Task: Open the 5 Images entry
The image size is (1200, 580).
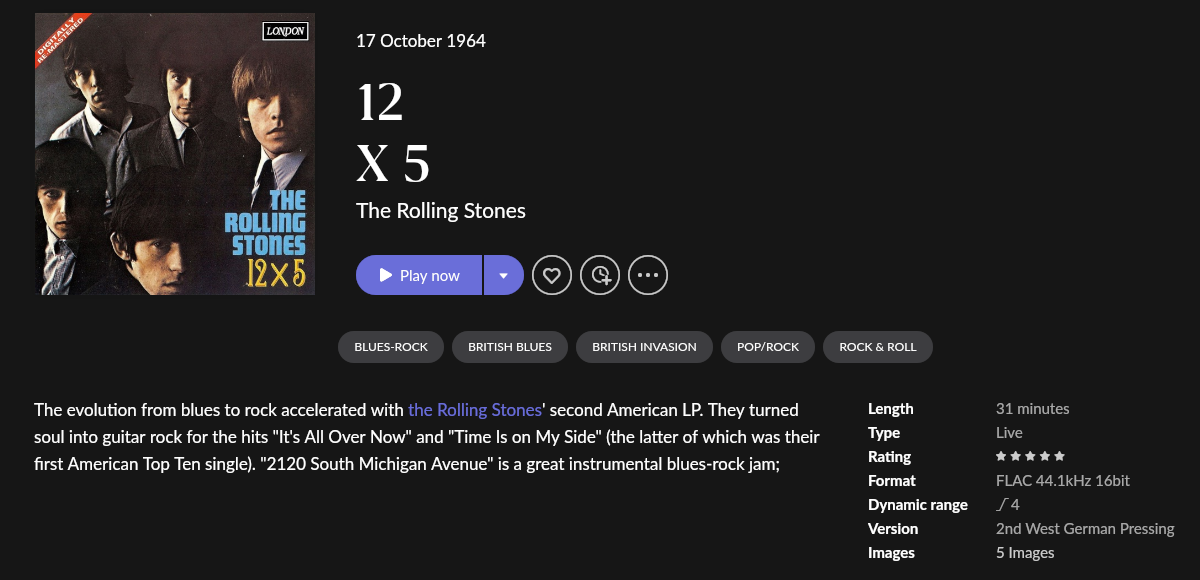Action: tap(1025, 553)
